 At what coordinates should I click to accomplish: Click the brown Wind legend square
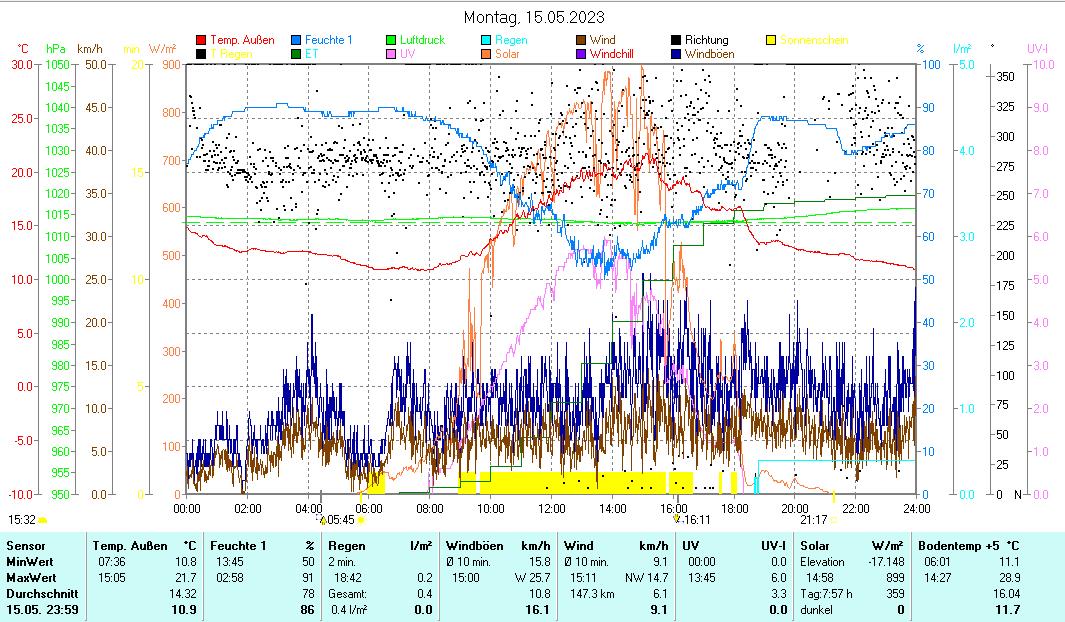coord(581,41)
